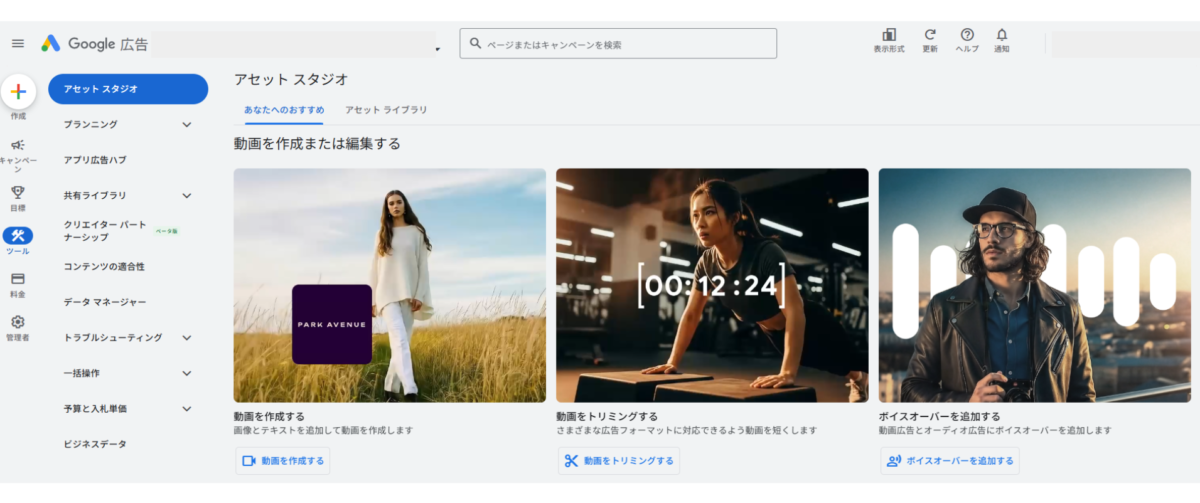Open the Admin gear icon
1200x503 pixels.
18,322
